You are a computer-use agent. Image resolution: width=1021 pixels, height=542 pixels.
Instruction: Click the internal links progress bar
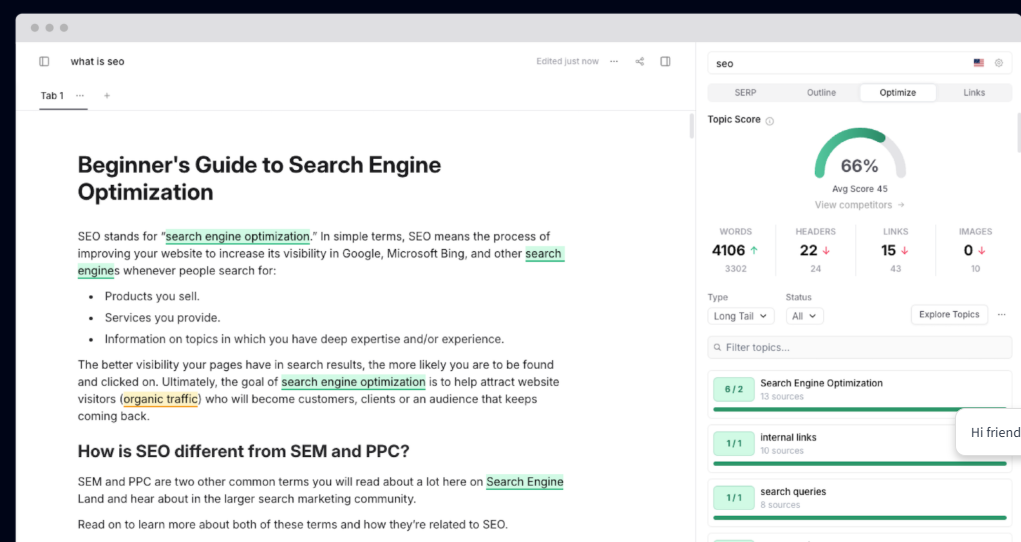pos(860,463)
